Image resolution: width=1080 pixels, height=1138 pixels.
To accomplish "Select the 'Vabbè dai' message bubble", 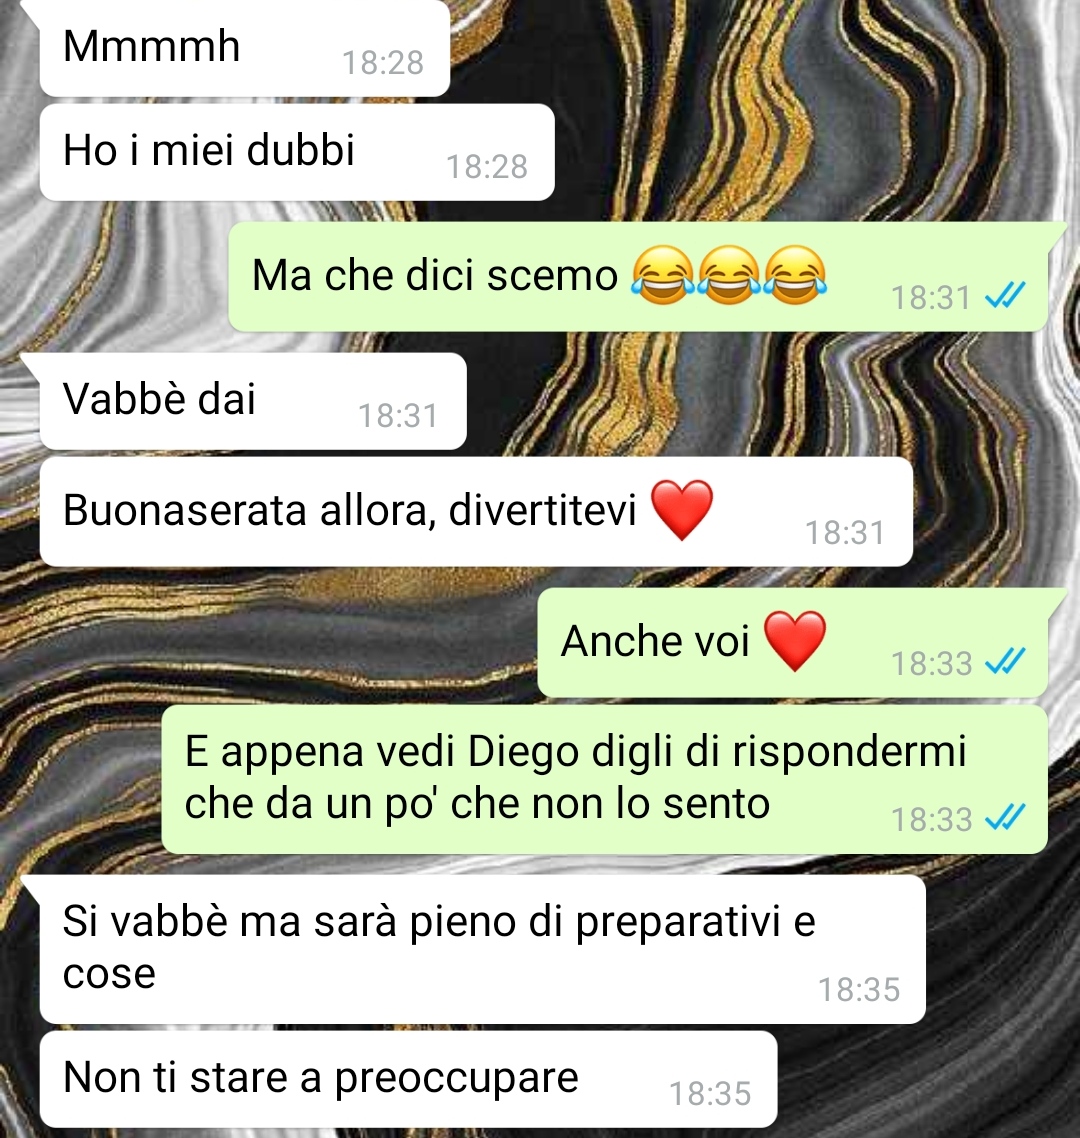I will (x=253, y=401).
